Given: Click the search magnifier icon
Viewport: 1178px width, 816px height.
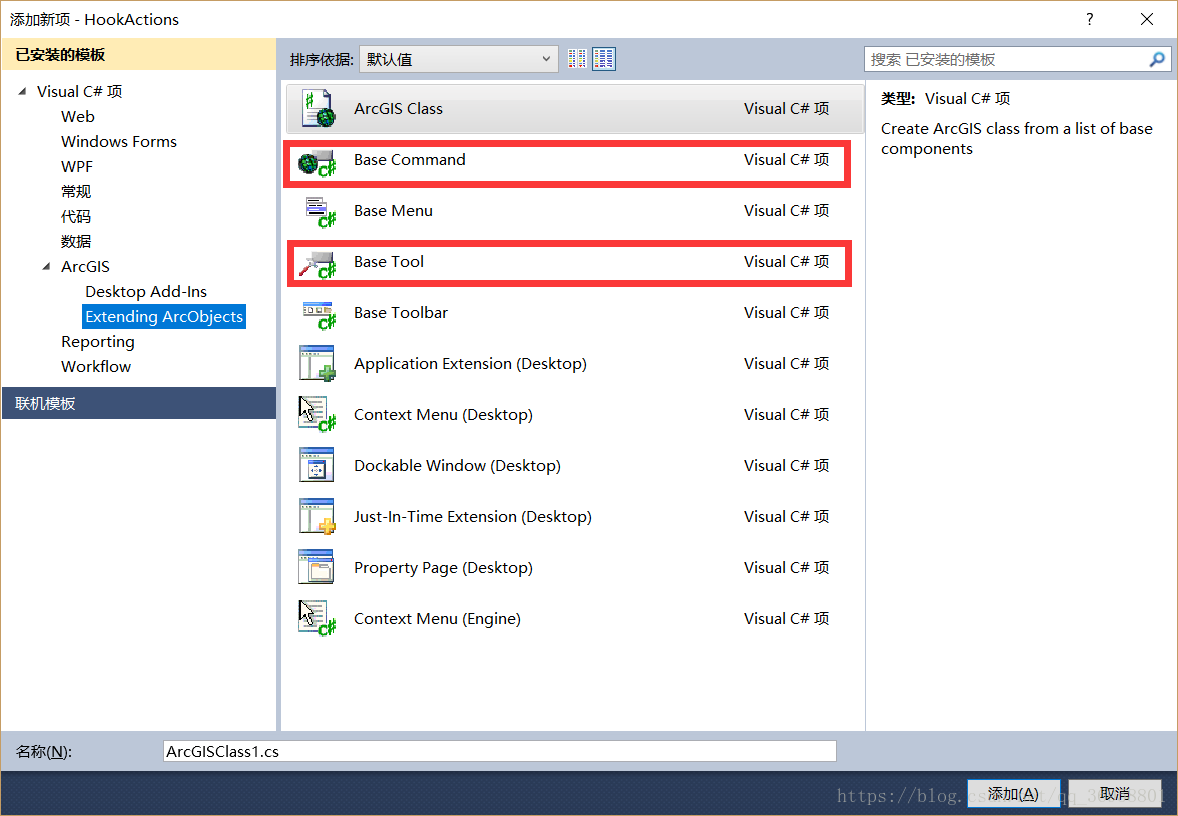Looking at the screenshot, I should (x=1157, y=59).
